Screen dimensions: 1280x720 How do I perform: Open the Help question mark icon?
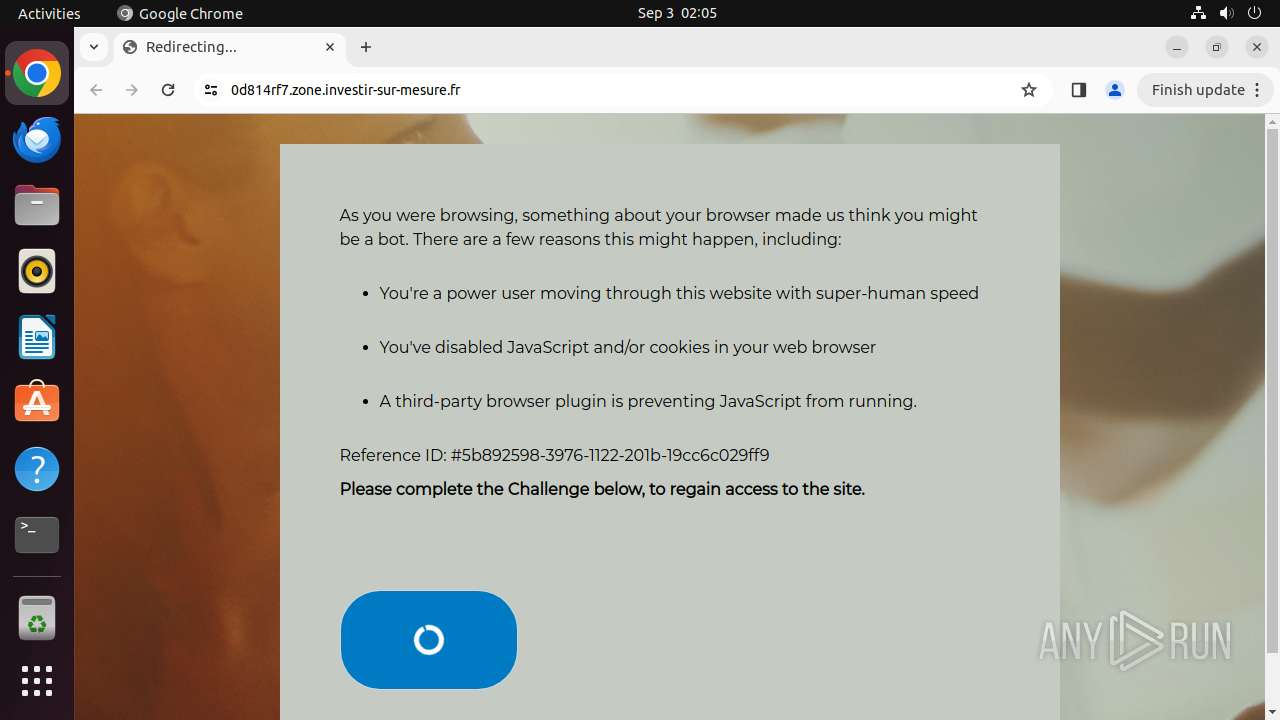37,469
